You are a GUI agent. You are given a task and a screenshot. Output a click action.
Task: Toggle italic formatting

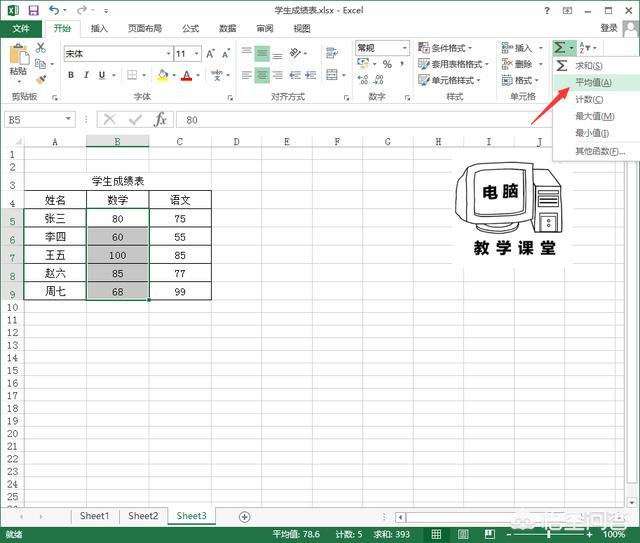(x=86, y=75)
